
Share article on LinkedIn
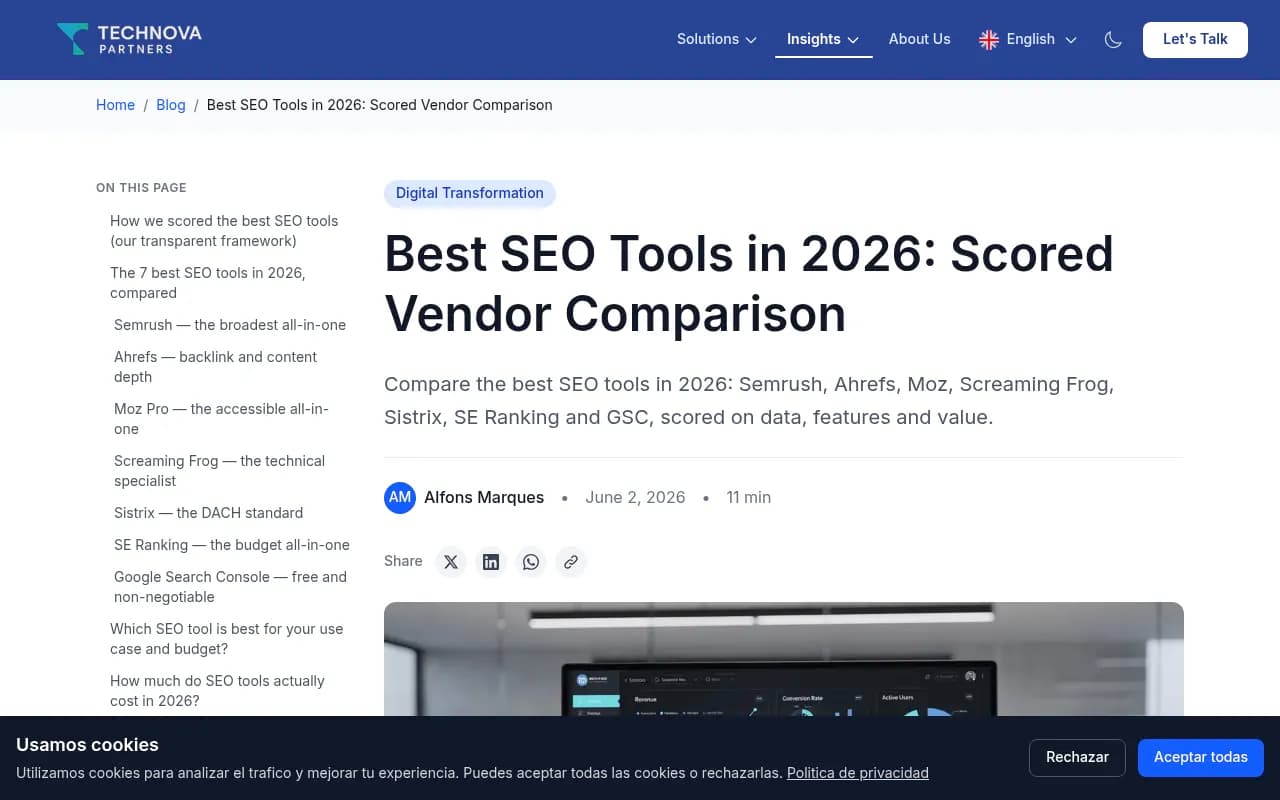(491, 562)
